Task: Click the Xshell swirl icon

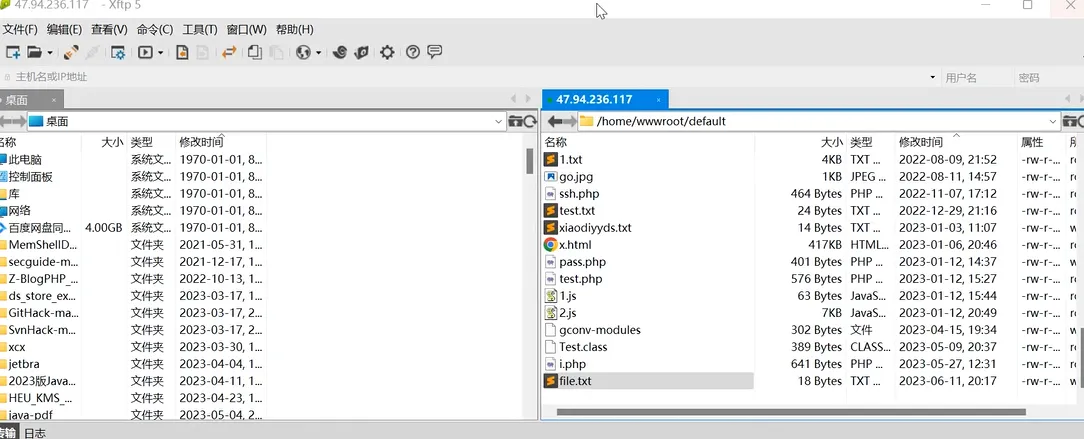Action: click(340, 52)
